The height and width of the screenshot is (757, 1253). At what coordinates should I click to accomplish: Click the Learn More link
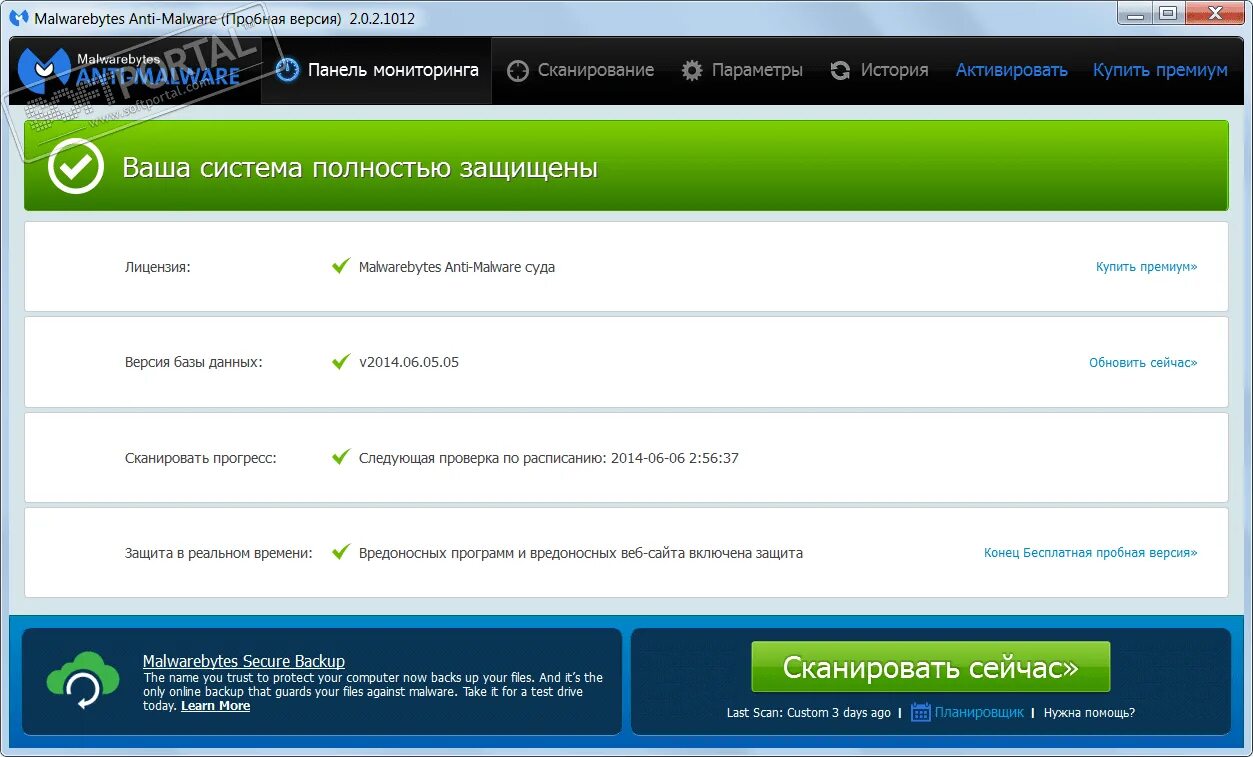pyautogui.click(x=215, y=706)
